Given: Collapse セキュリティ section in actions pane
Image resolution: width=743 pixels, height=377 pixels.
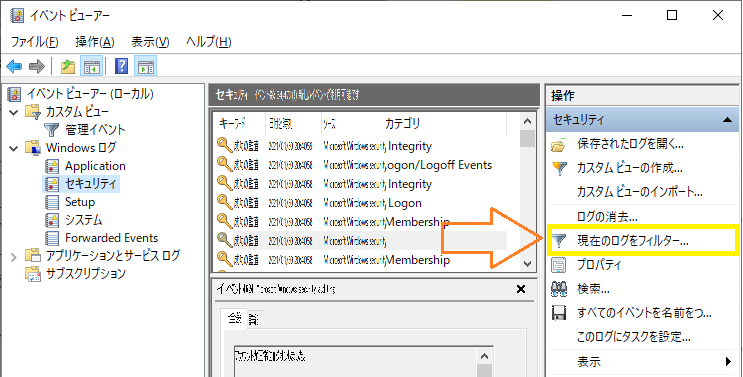Looking at the screenshot, I should [x=728, y=120].
